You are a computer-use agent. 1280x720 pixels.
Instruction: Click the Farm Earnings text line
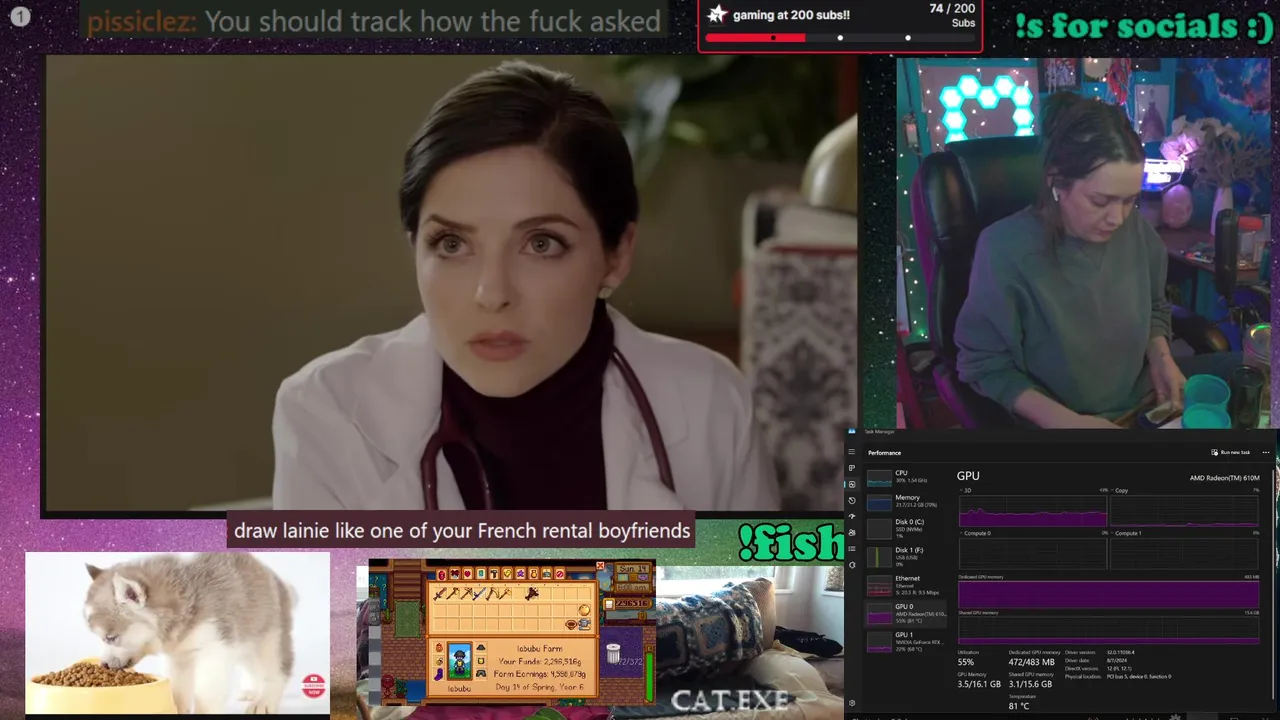point(540,674)
